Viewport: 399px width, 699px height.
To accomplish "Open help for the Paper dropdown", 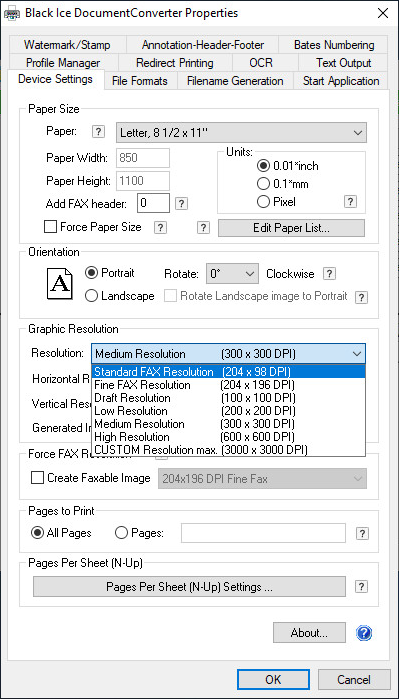I will (x=98, y=132).
